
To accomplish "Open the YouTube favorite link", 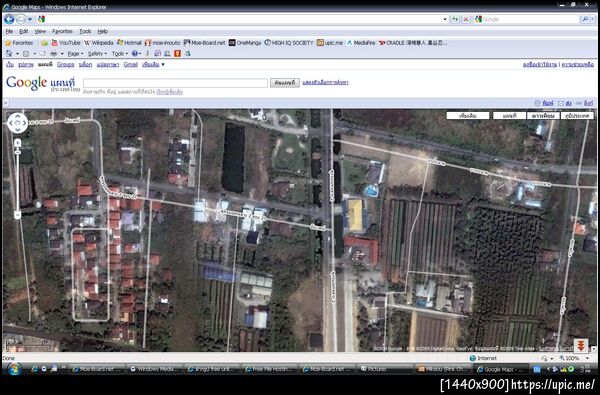I will (66, 43).
